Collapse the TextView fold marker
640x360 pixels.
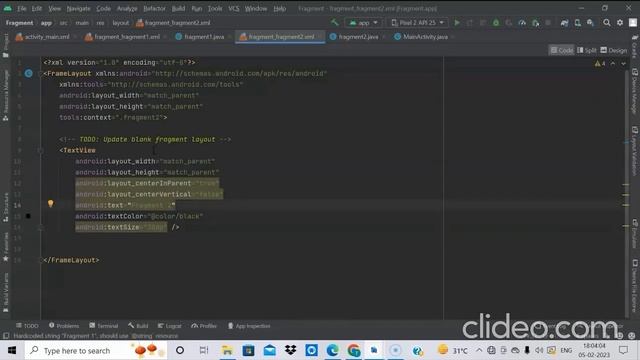coord(40,151)
